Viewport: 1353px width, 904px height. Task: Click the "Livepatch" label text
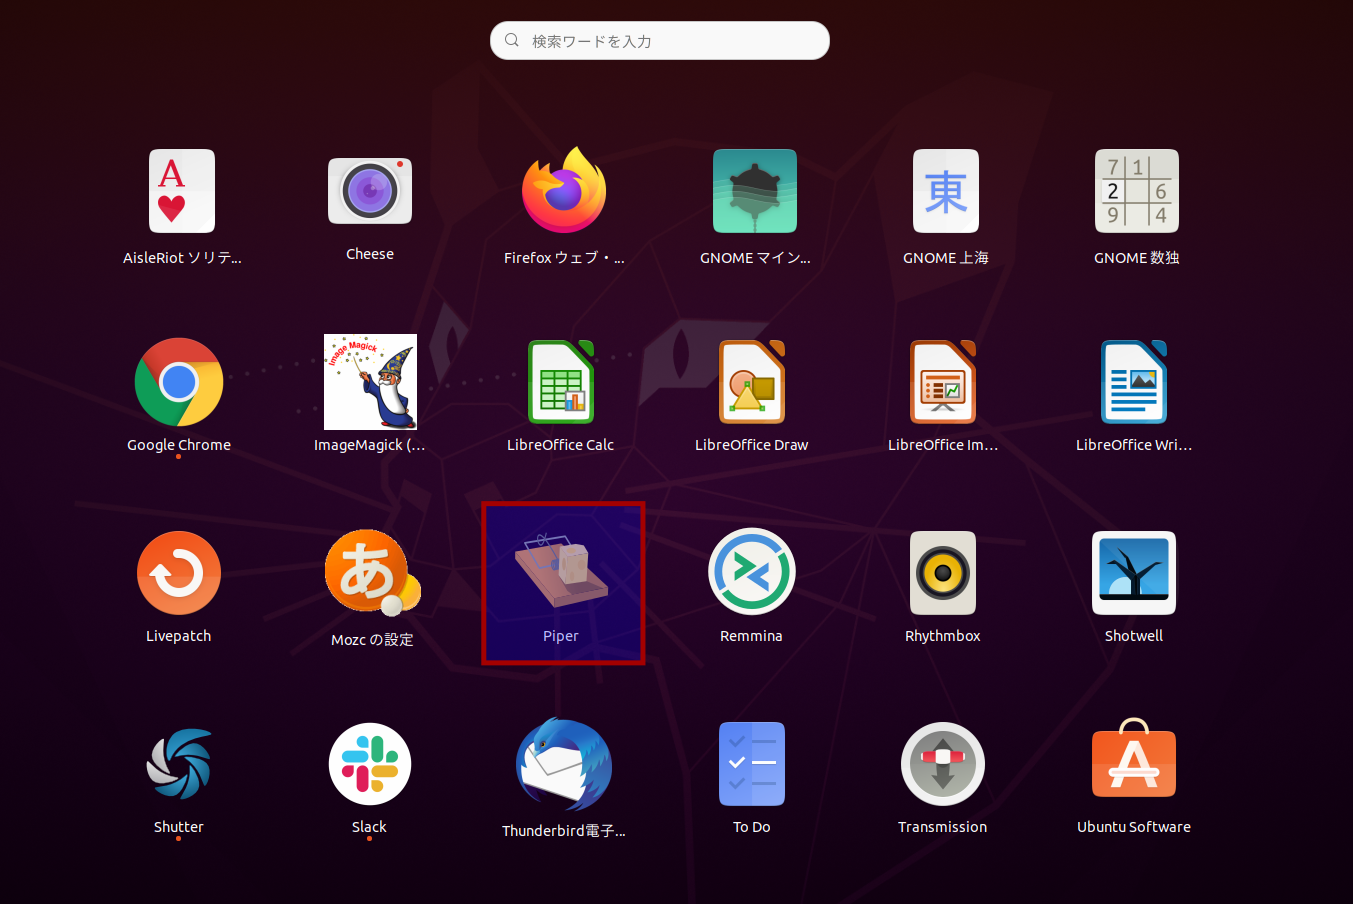(x=179, y=636)
